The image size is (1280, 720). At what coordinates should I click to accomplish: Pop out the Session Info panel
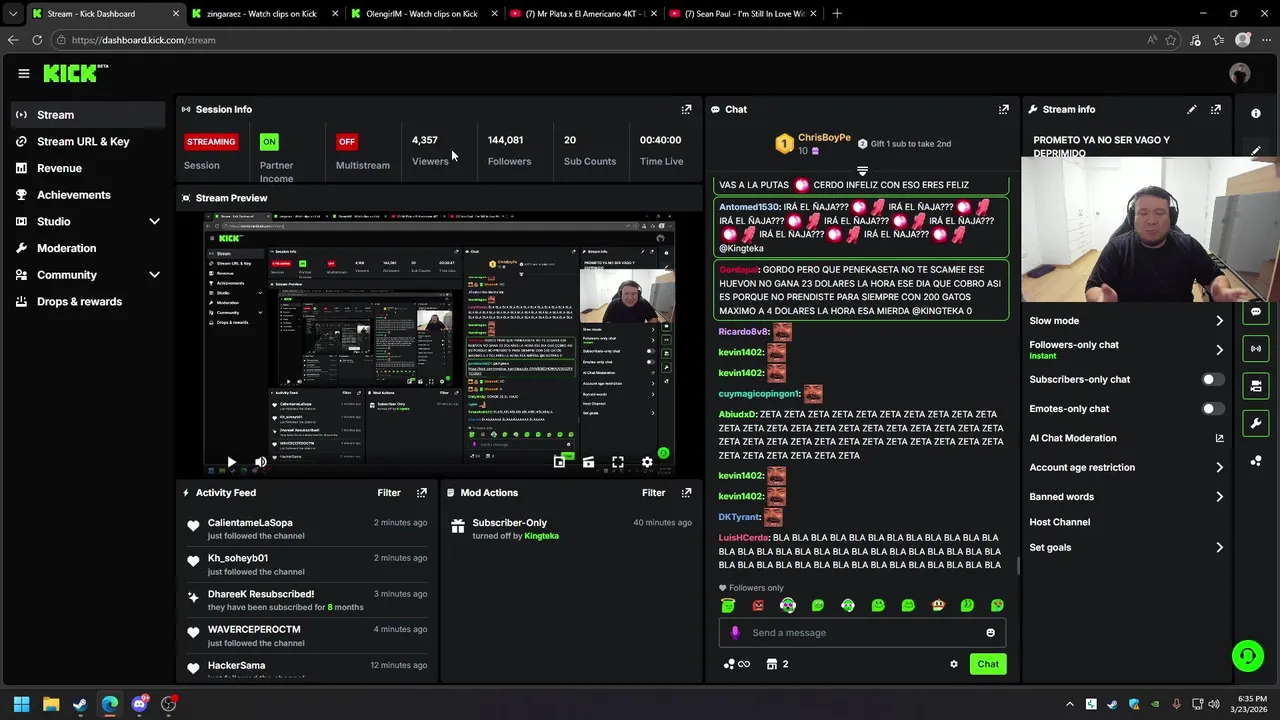click(686, 109)
